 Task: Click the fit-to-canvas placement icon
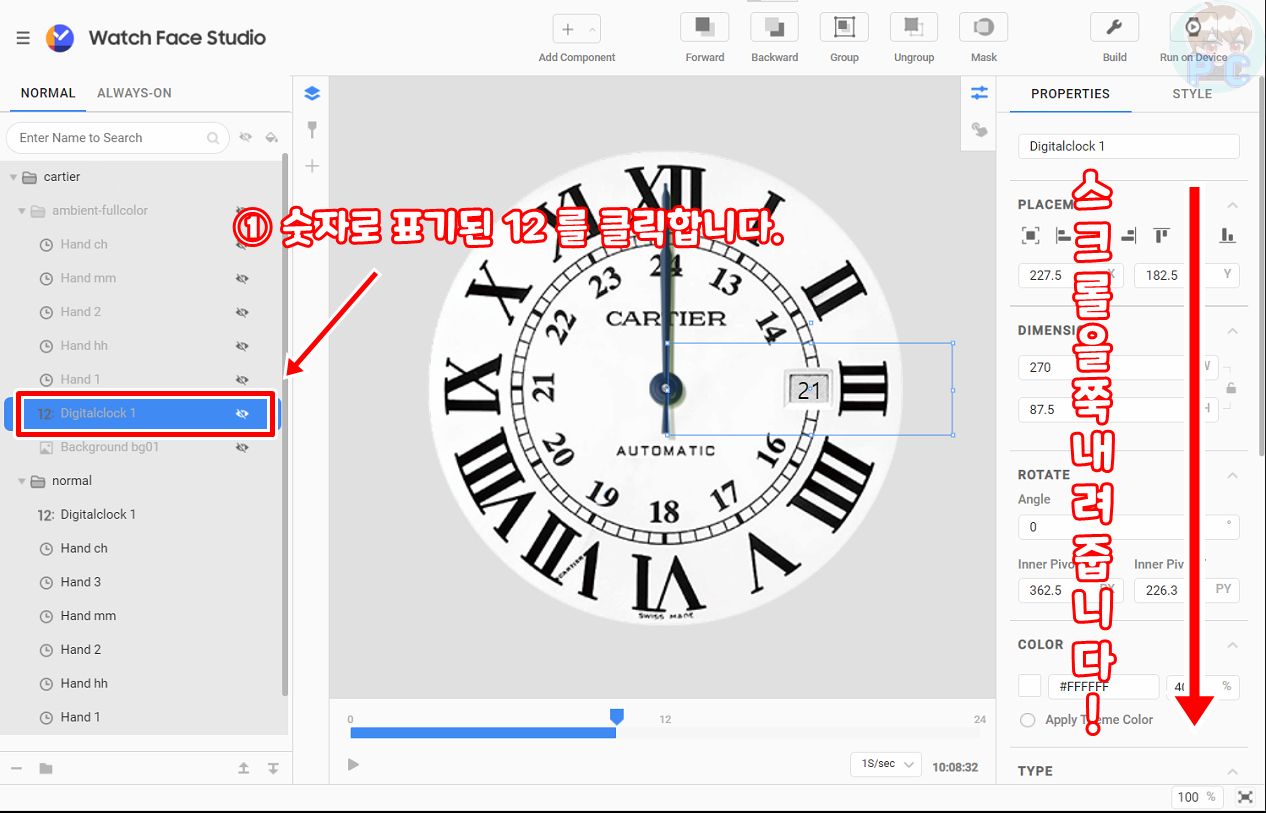coord(1030,236)
